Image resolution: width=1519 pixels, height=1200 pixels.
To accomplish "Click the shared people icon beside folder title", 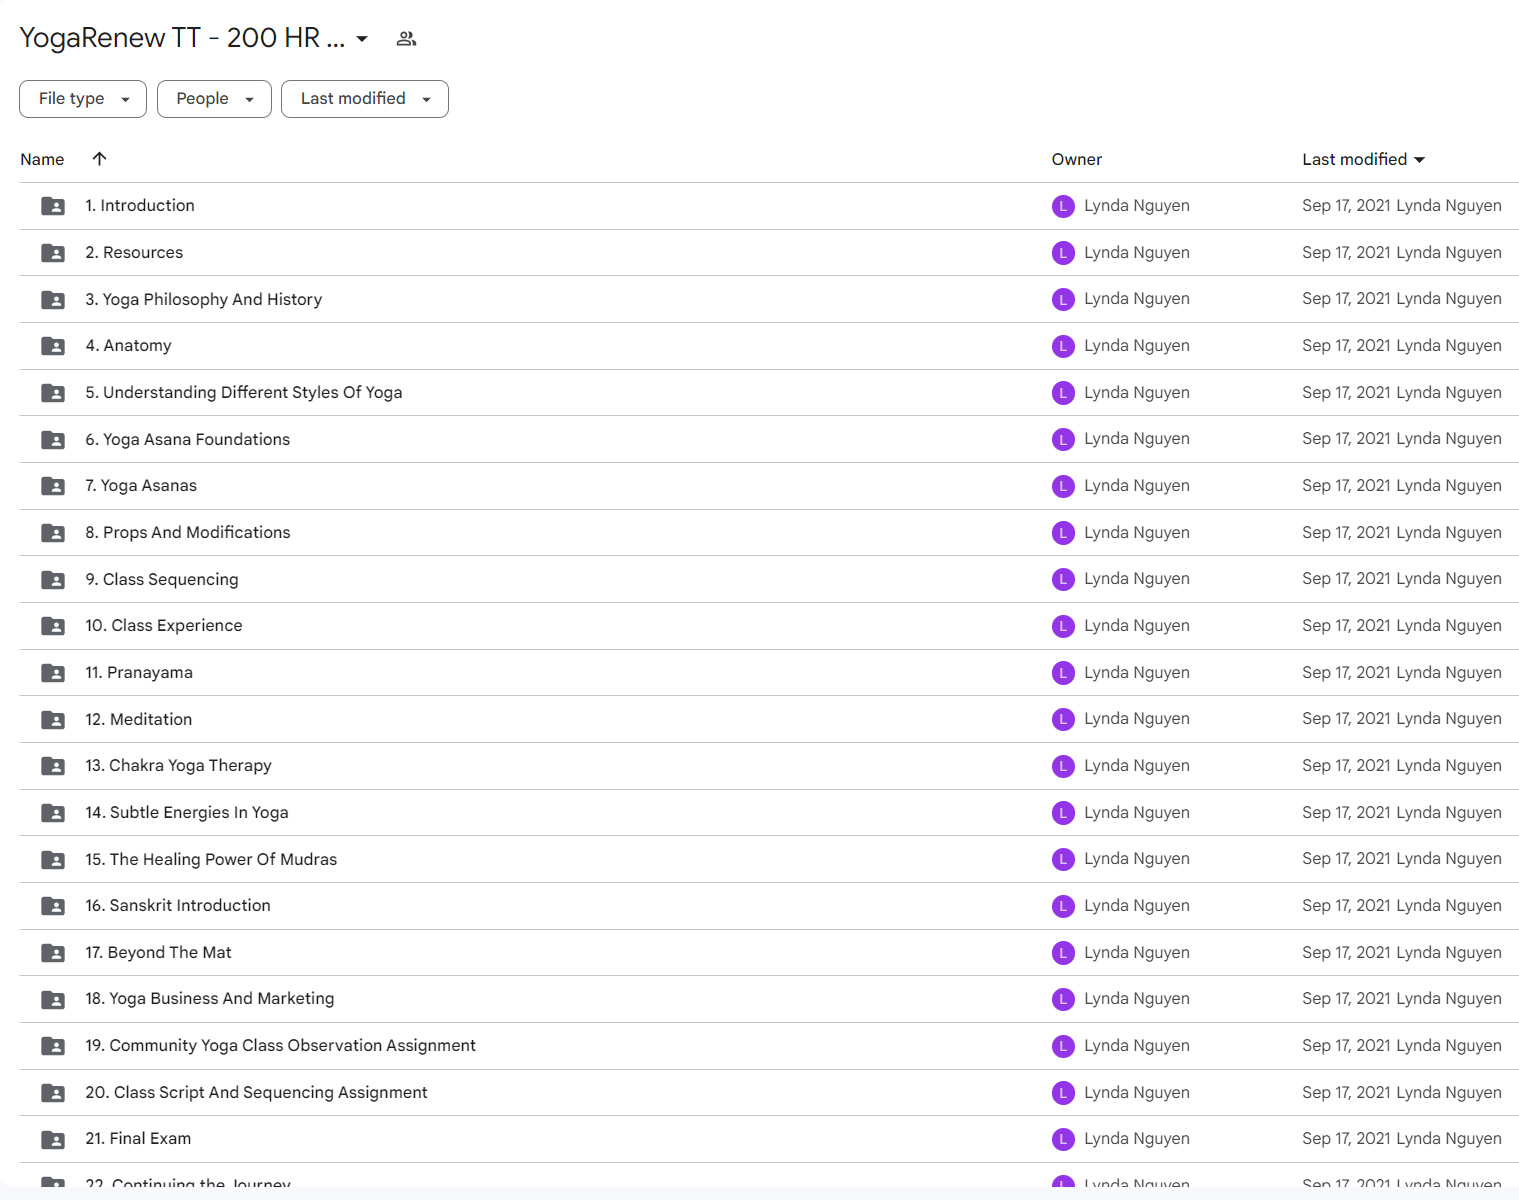I will [406, 39].
